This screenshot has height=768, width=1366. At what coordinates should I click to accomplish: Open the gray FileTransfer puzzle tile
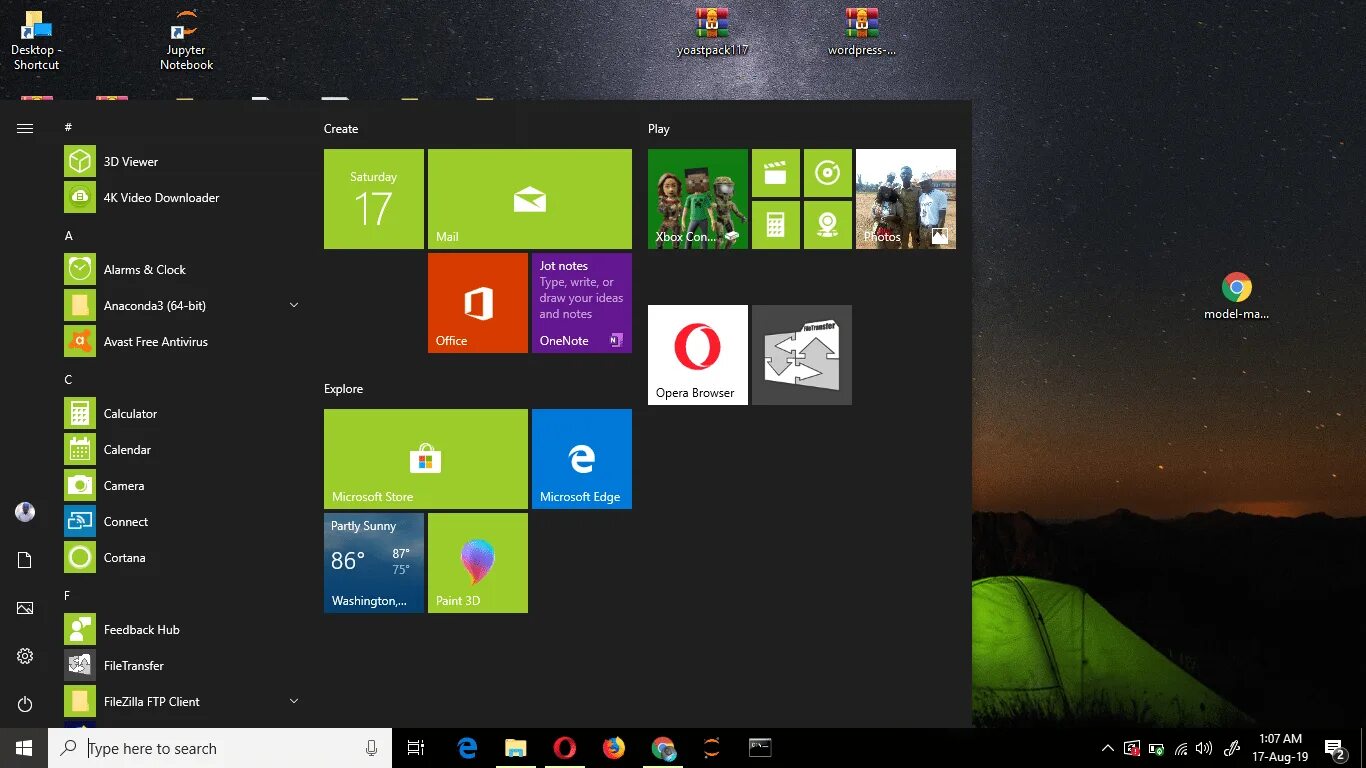coord(802,355)
